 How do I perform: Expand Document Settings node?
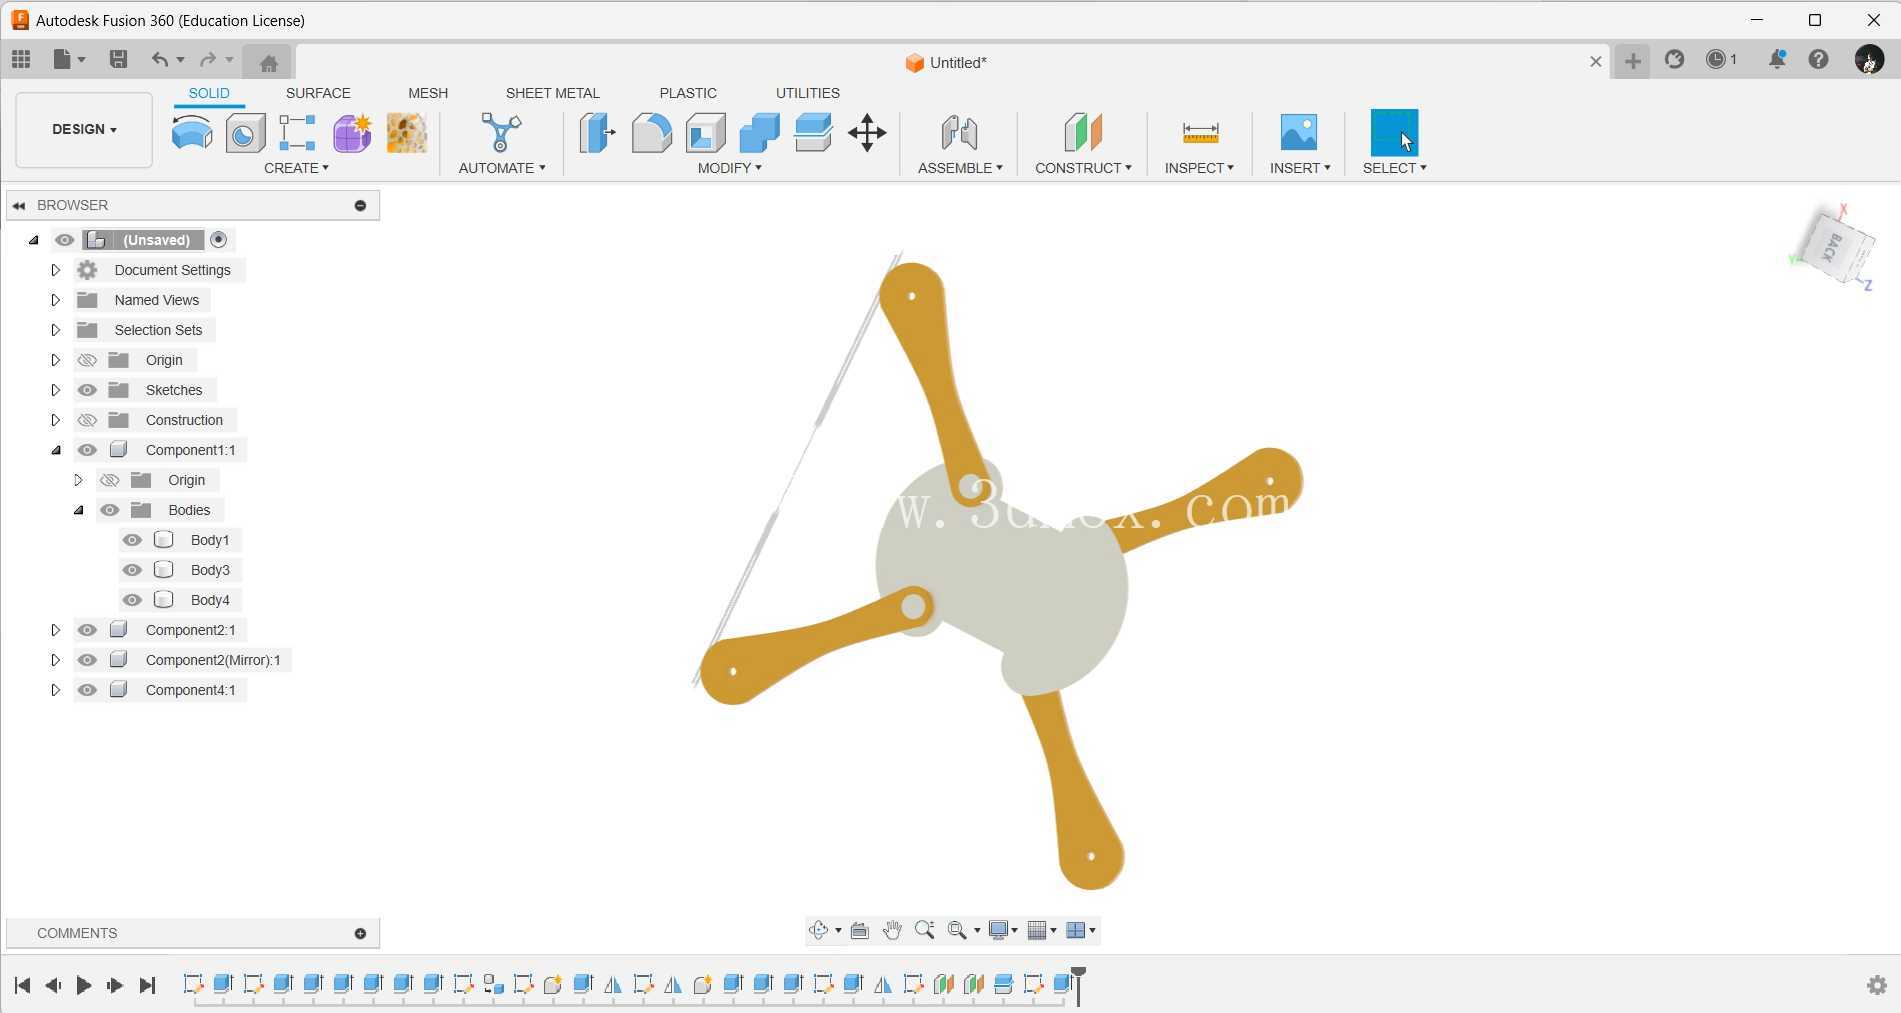[x=55, y=270]
